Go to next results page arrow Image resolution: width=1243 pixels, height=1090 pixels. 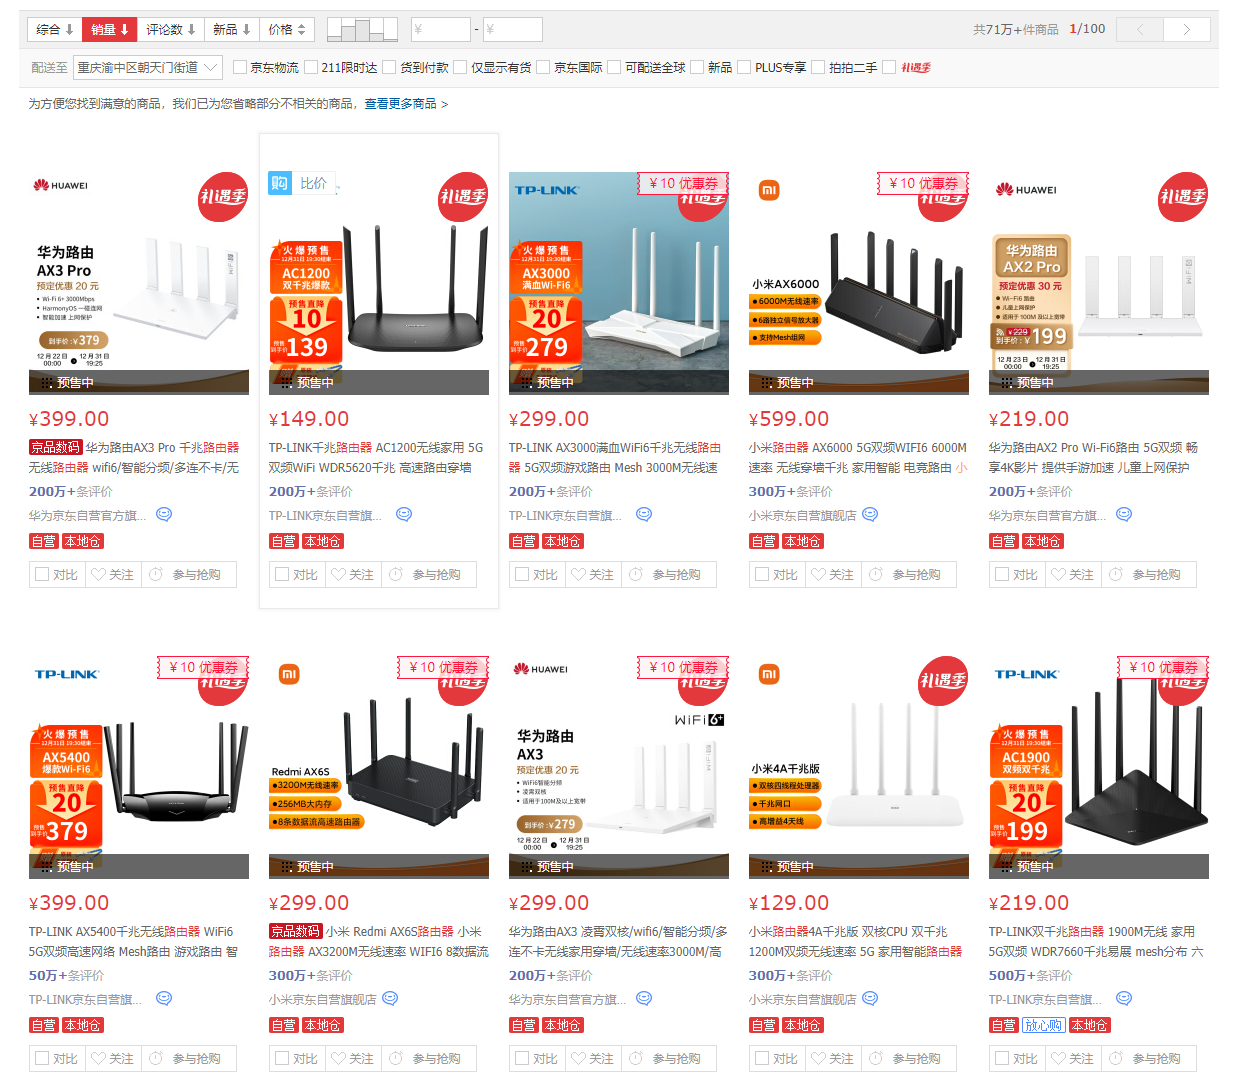point(1186,30)
